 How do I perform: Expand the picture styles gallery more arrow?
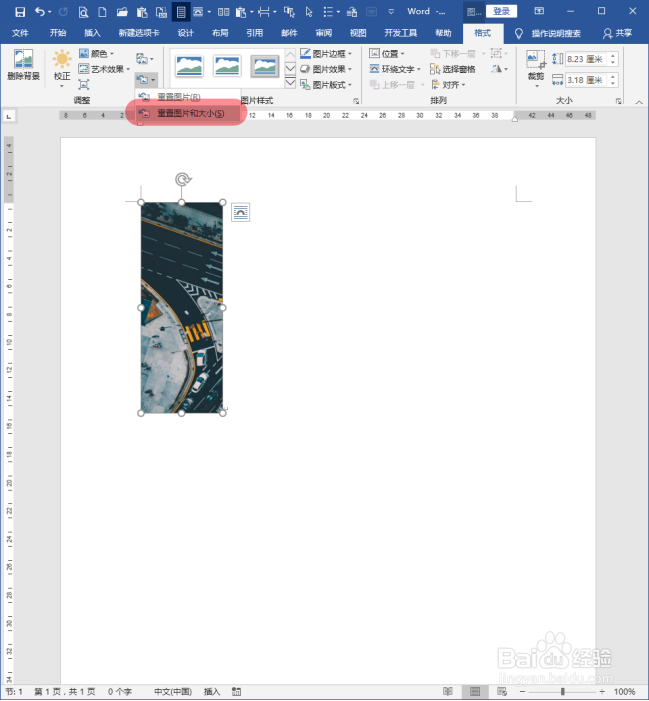click(290, 83)
